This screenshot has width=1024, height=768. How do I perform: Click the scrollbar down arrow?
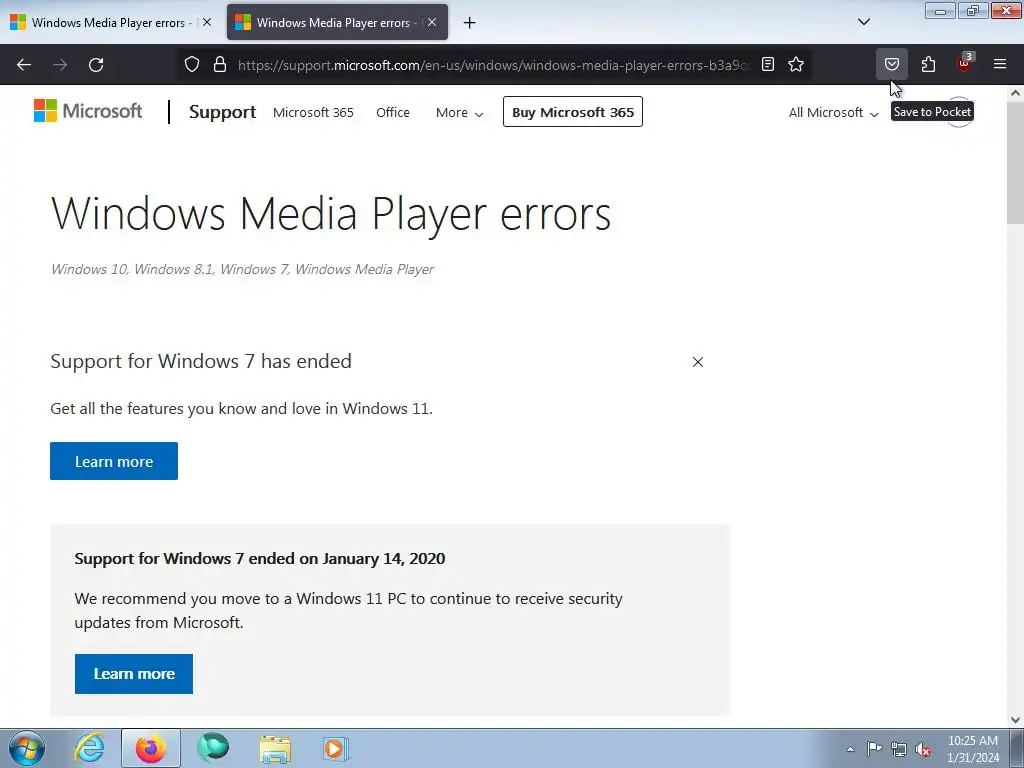(x=1015, y=720)
